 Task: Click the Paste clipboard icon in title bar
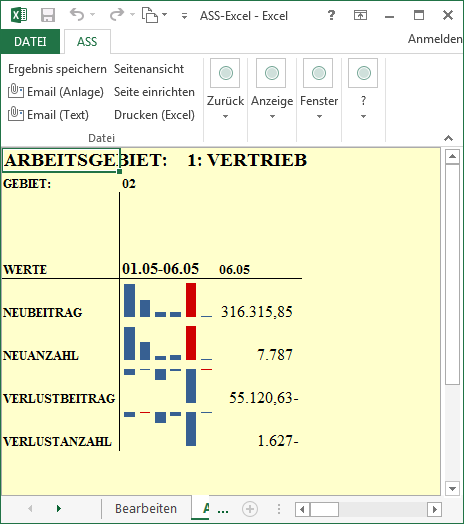pyautogui.click(x=149, y=15)
